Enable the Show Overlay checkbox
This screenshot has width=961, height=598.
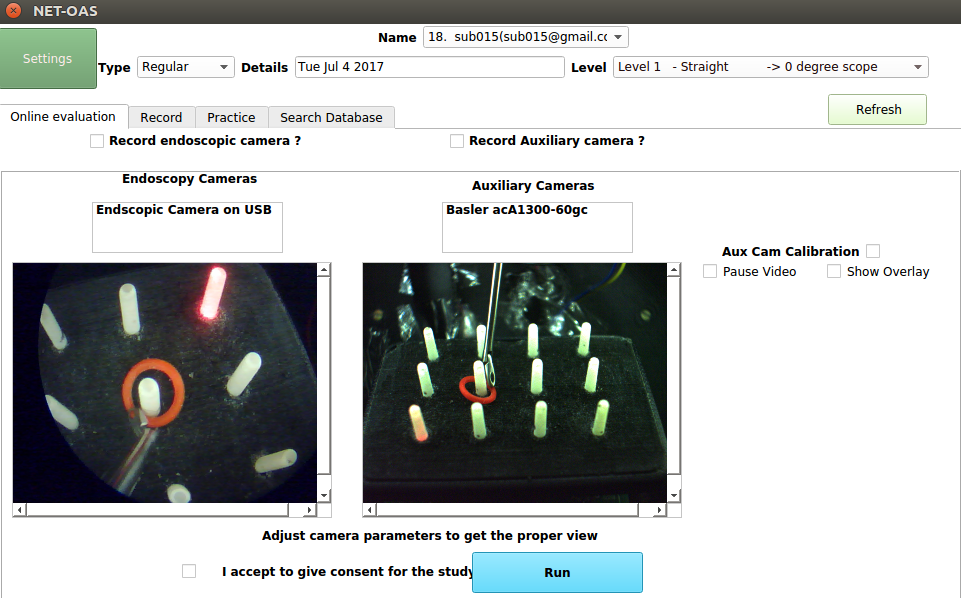click(x=834, y=271)
